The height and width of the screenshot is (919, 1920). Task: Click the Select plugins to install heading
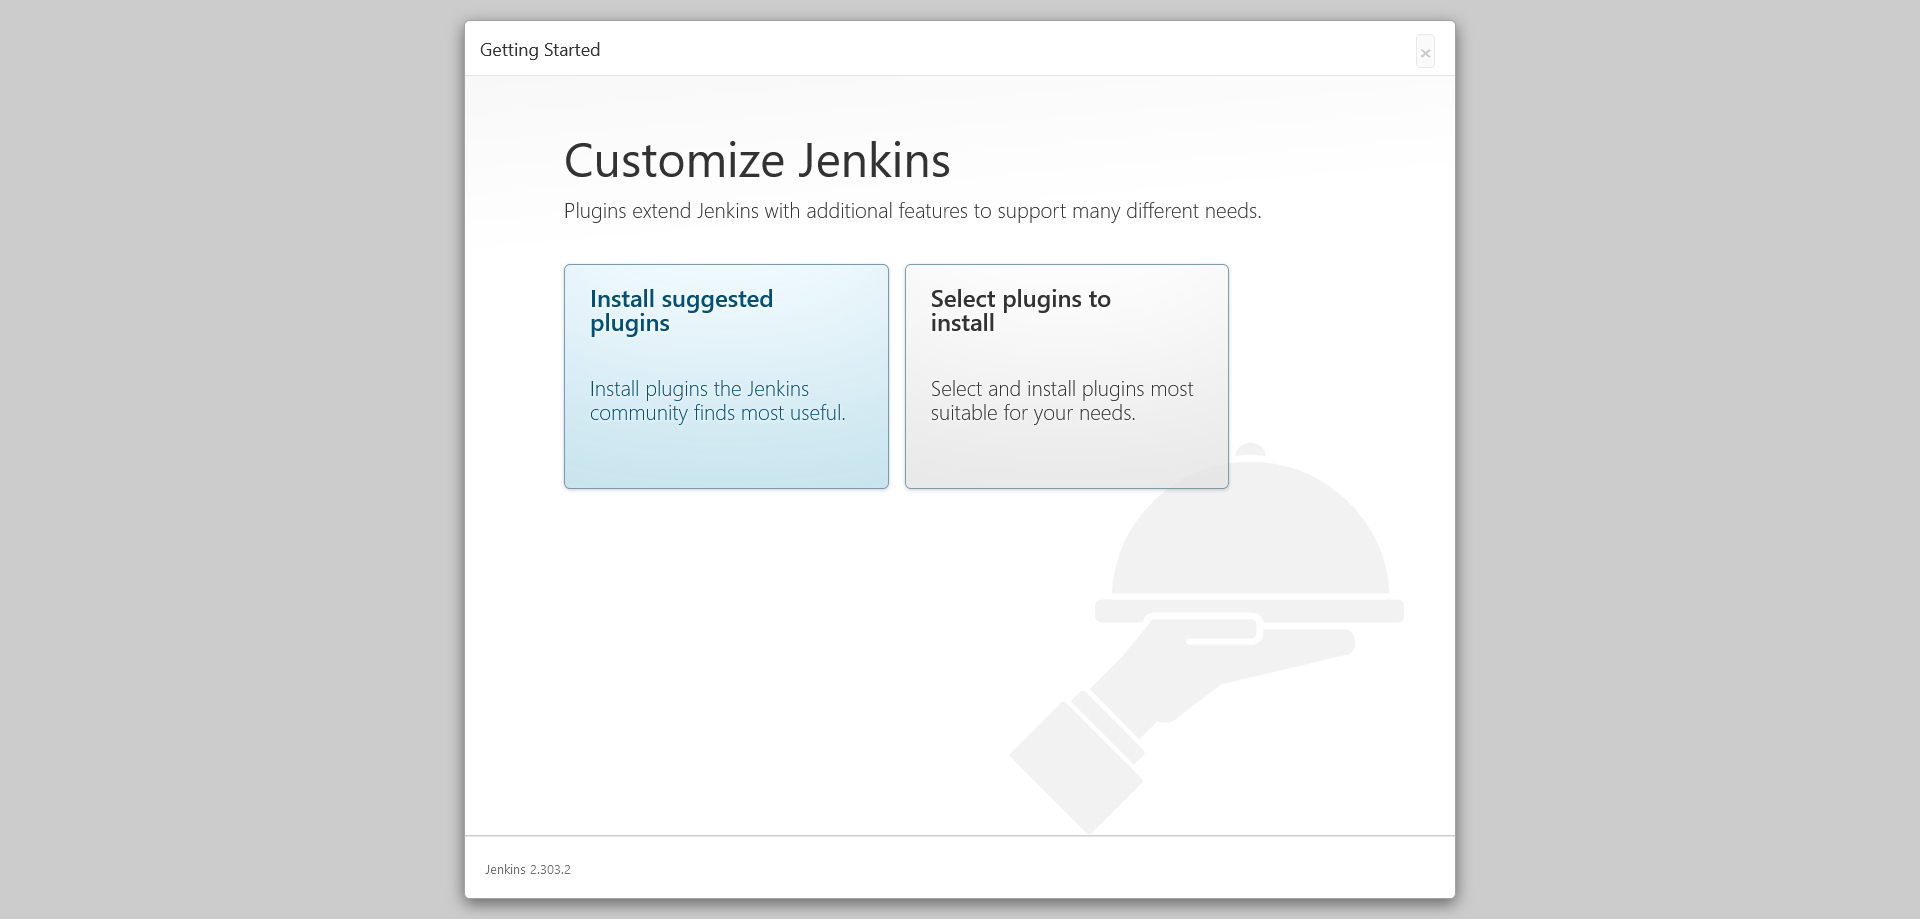click(1020, 310)
